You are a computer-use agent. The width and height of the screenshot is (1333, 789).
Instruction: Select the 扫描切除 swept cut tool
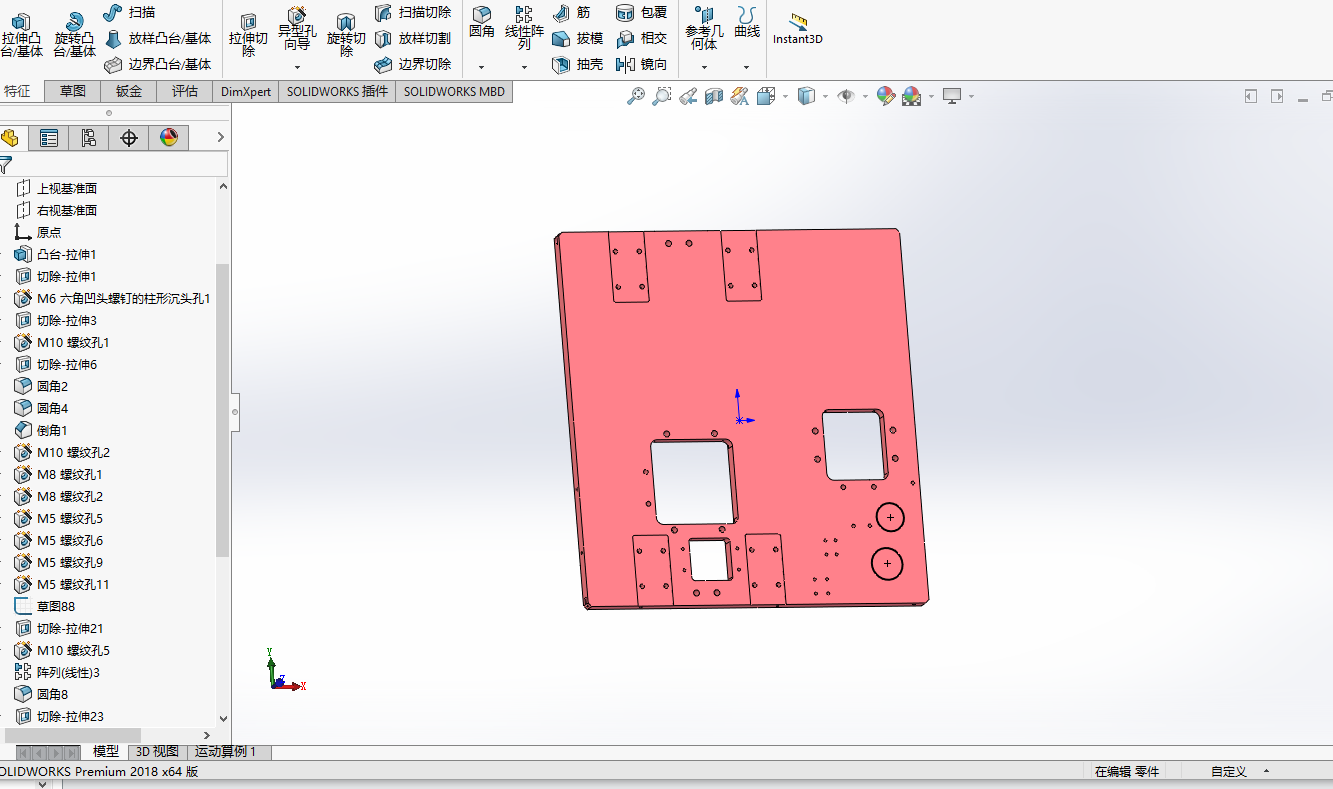[412, 12]
